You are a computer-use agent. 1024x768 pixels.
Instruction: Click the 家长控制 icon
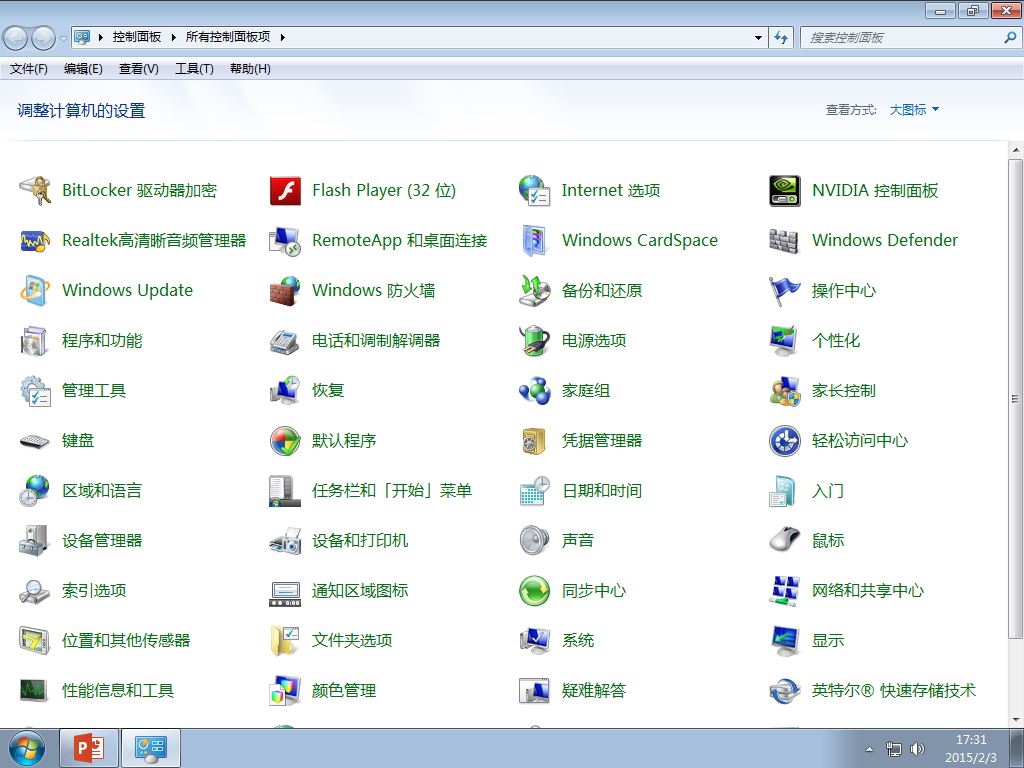(784, 391)
